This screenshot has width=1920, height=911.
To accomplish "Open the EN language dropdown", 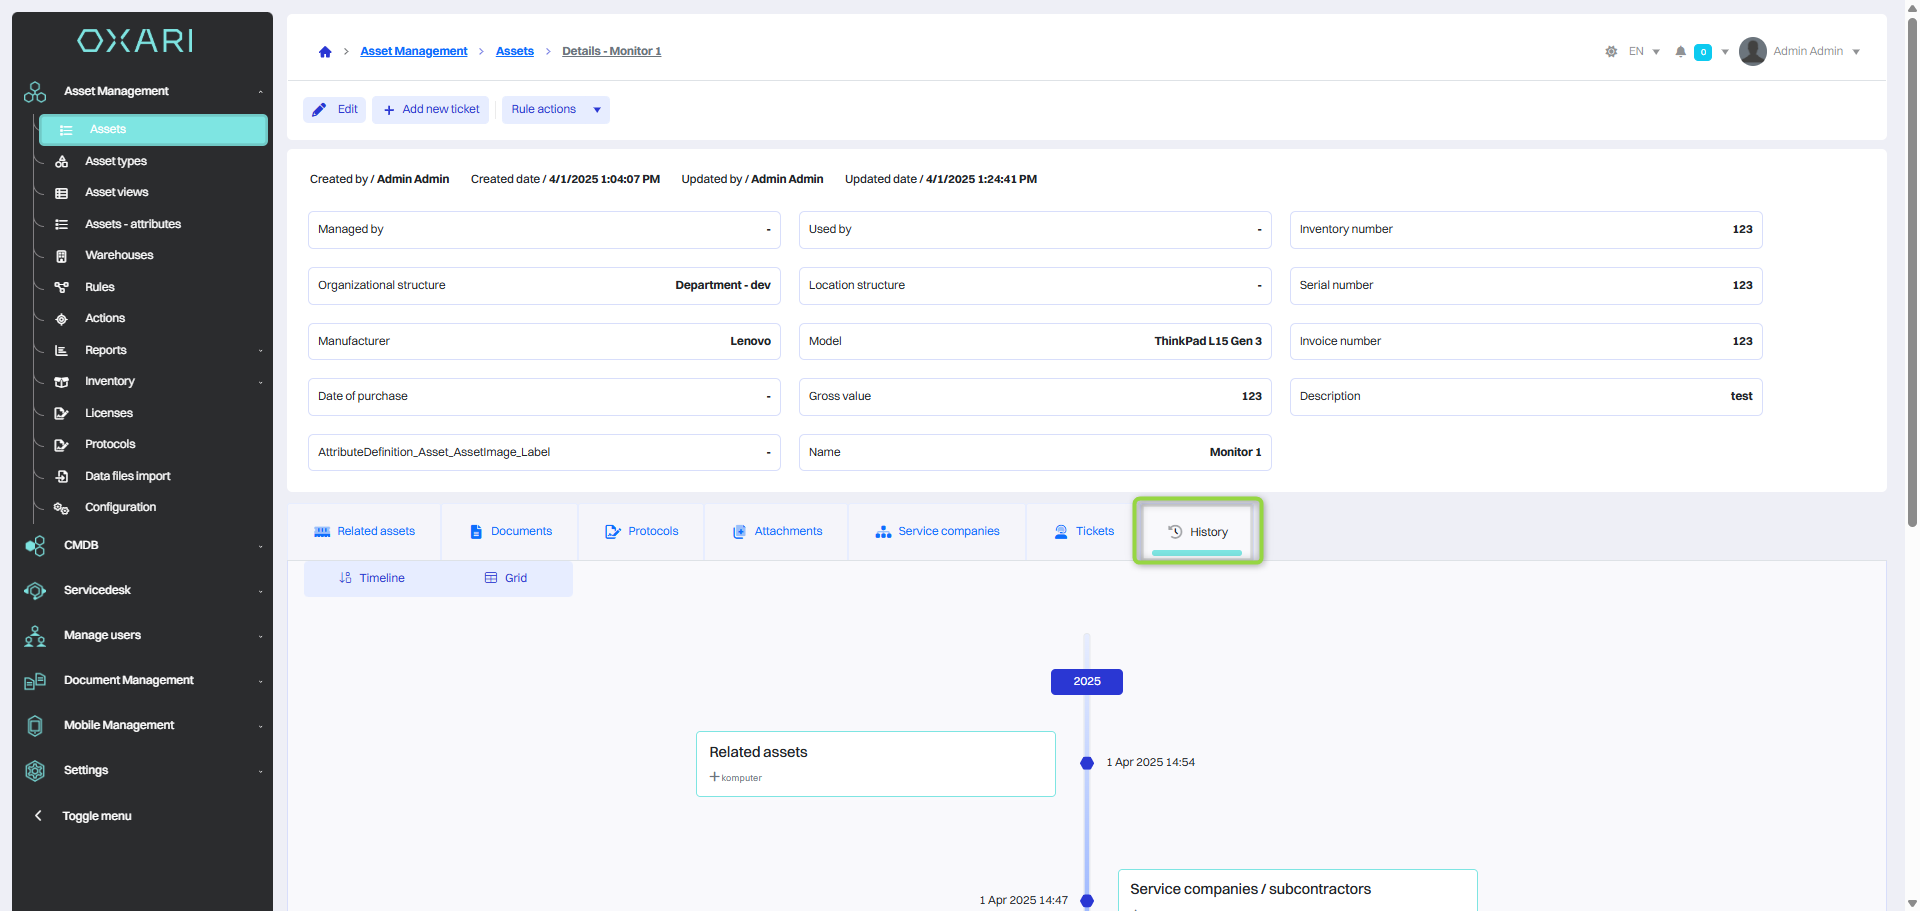I will click(x=1643, y=52).
